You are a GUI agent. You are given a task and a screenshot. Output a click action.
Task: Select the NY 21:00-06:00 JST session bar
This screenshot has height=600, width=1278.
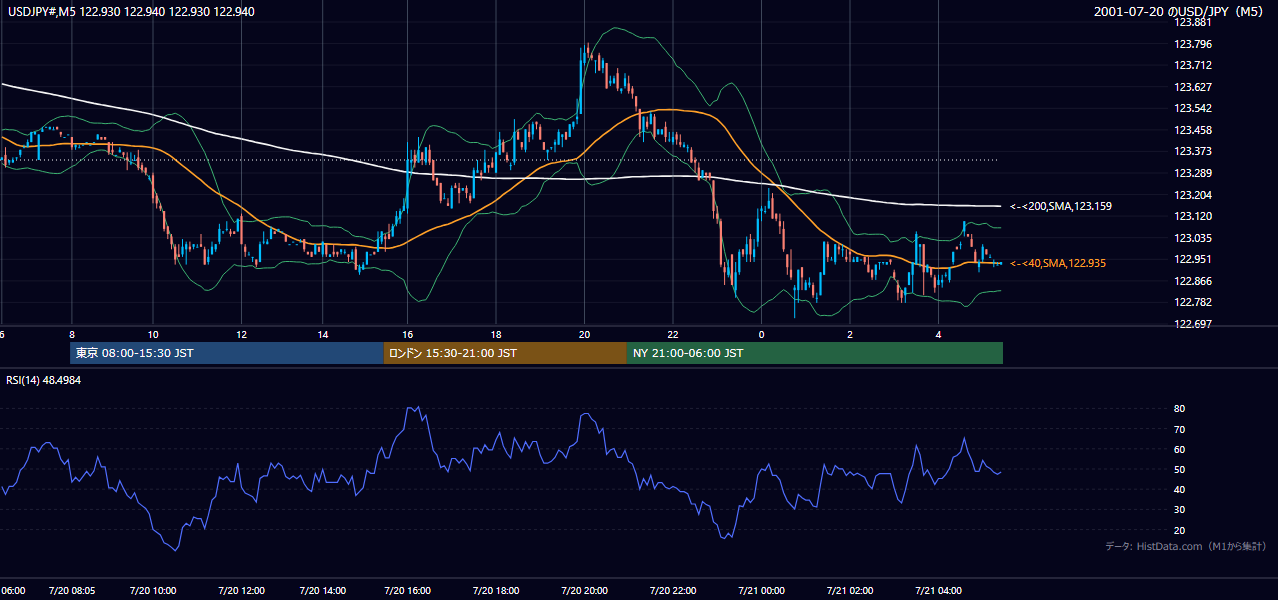[x=815, y=353]
